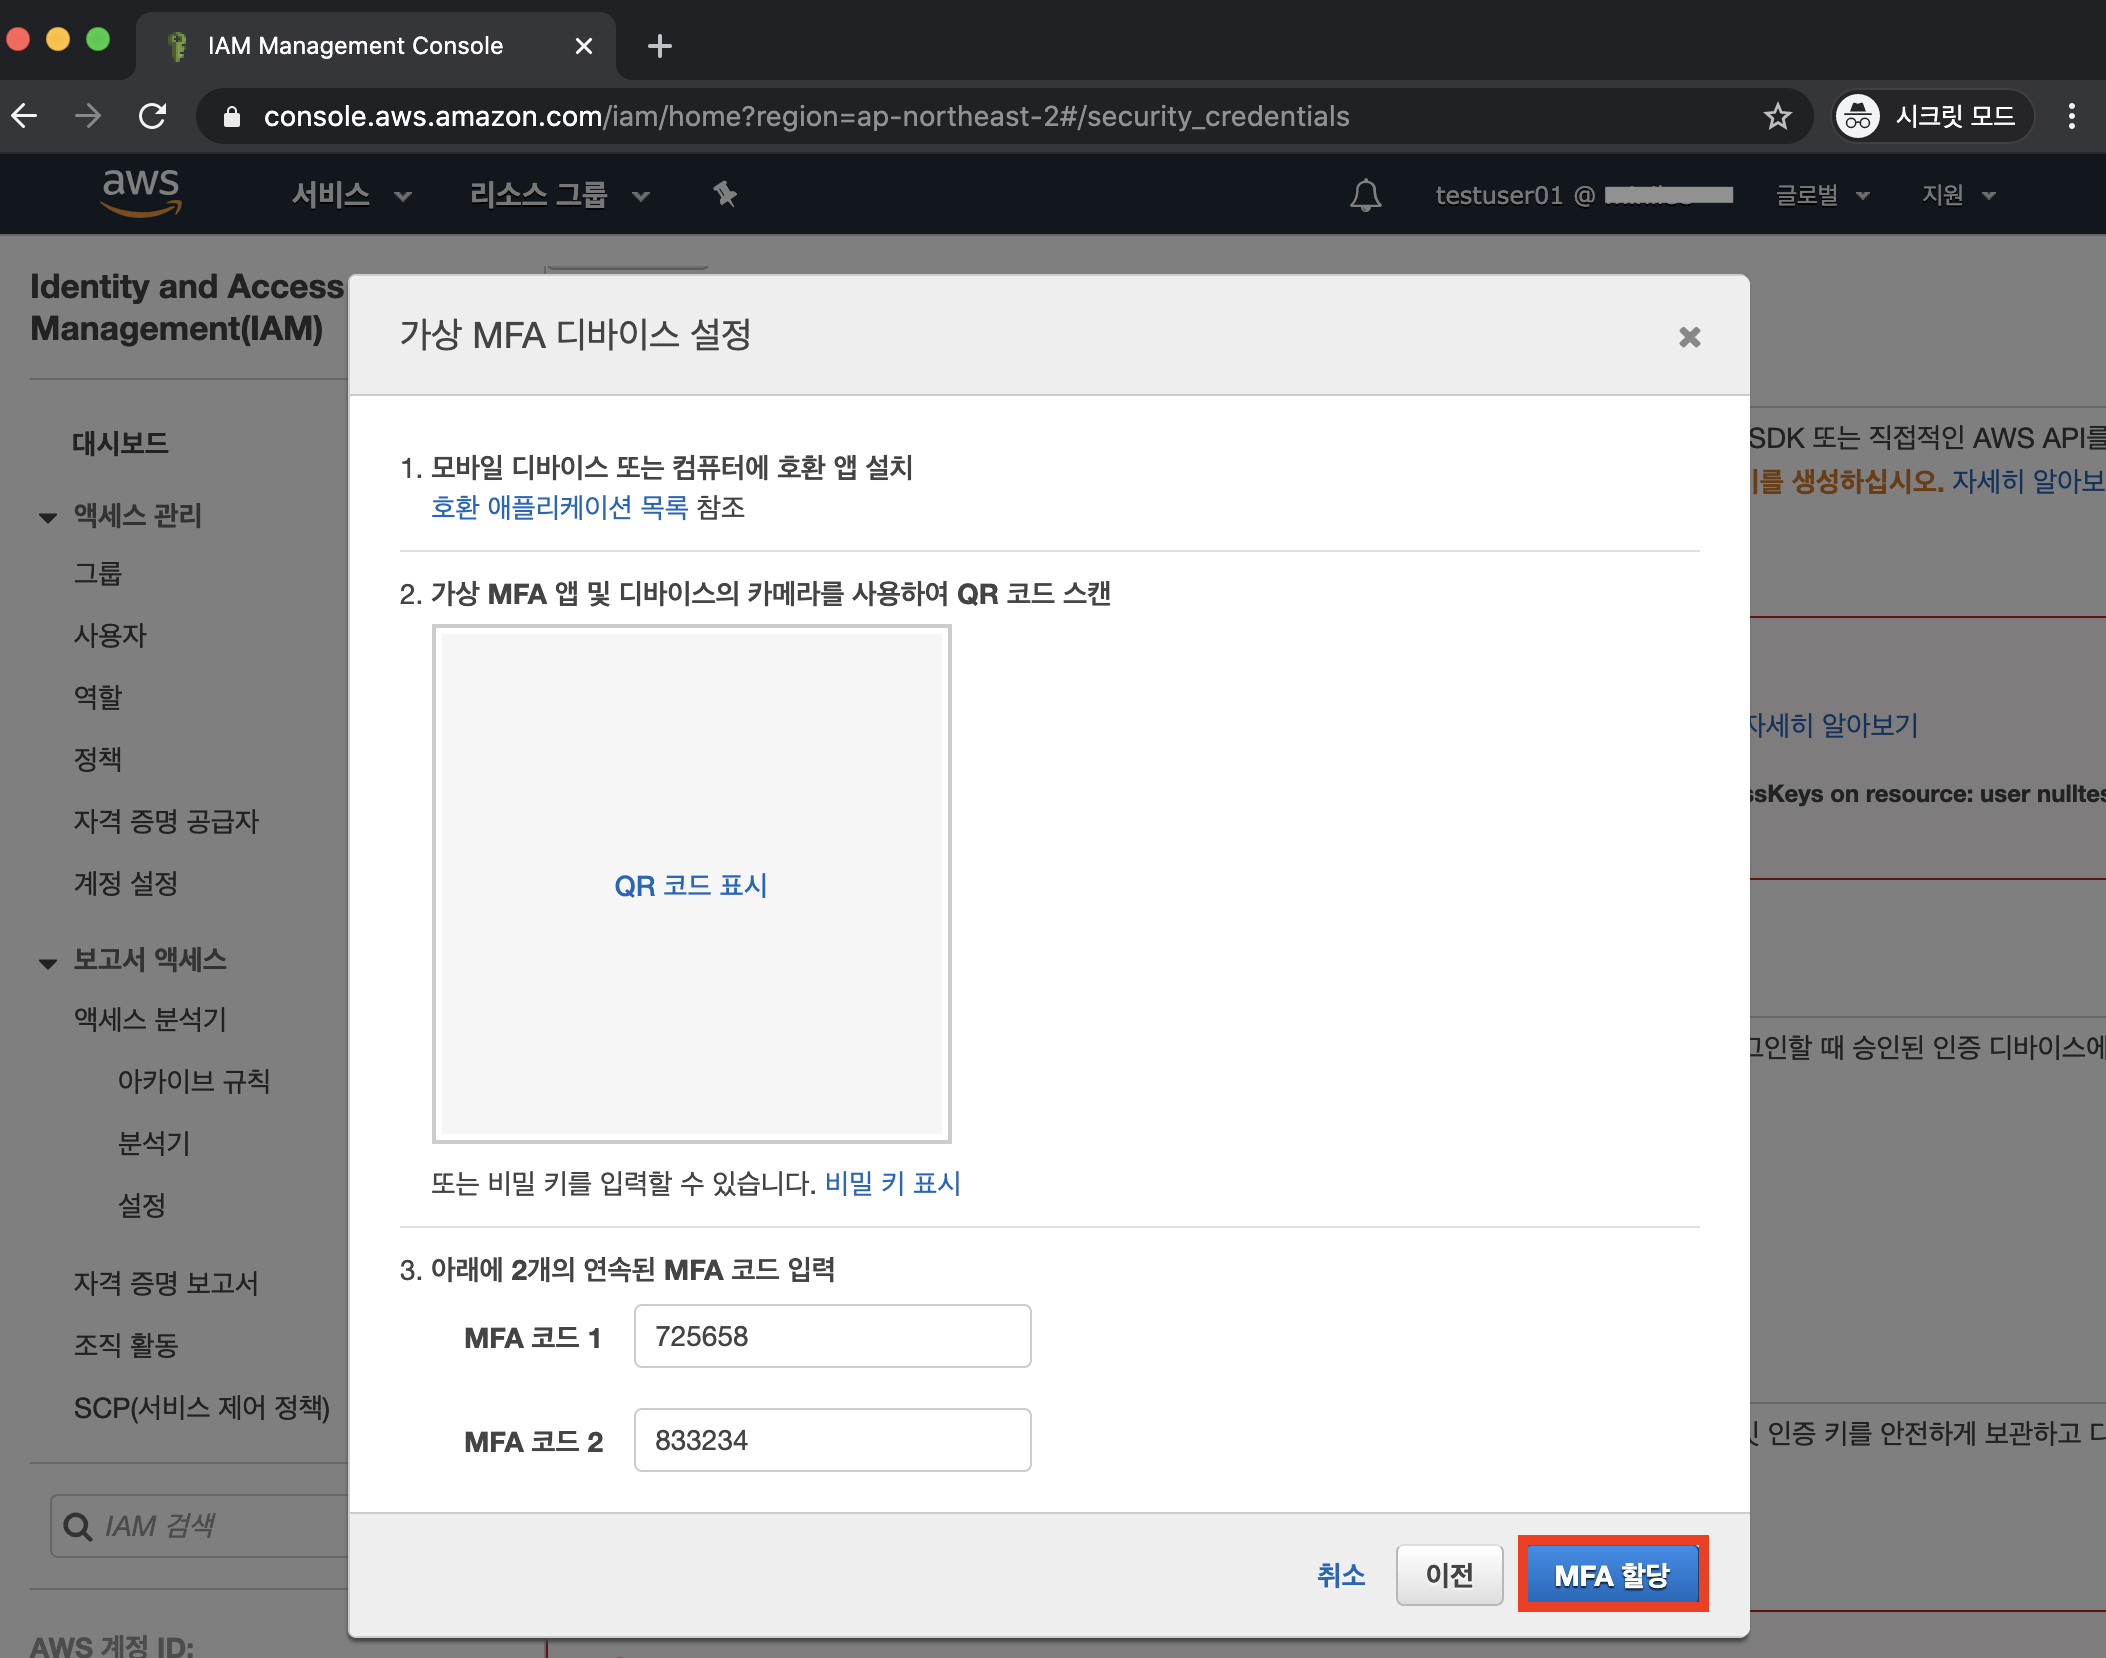Open the 서비스 dropdown menu
The image size is (2106, 1658).
(x=351, y=195)
